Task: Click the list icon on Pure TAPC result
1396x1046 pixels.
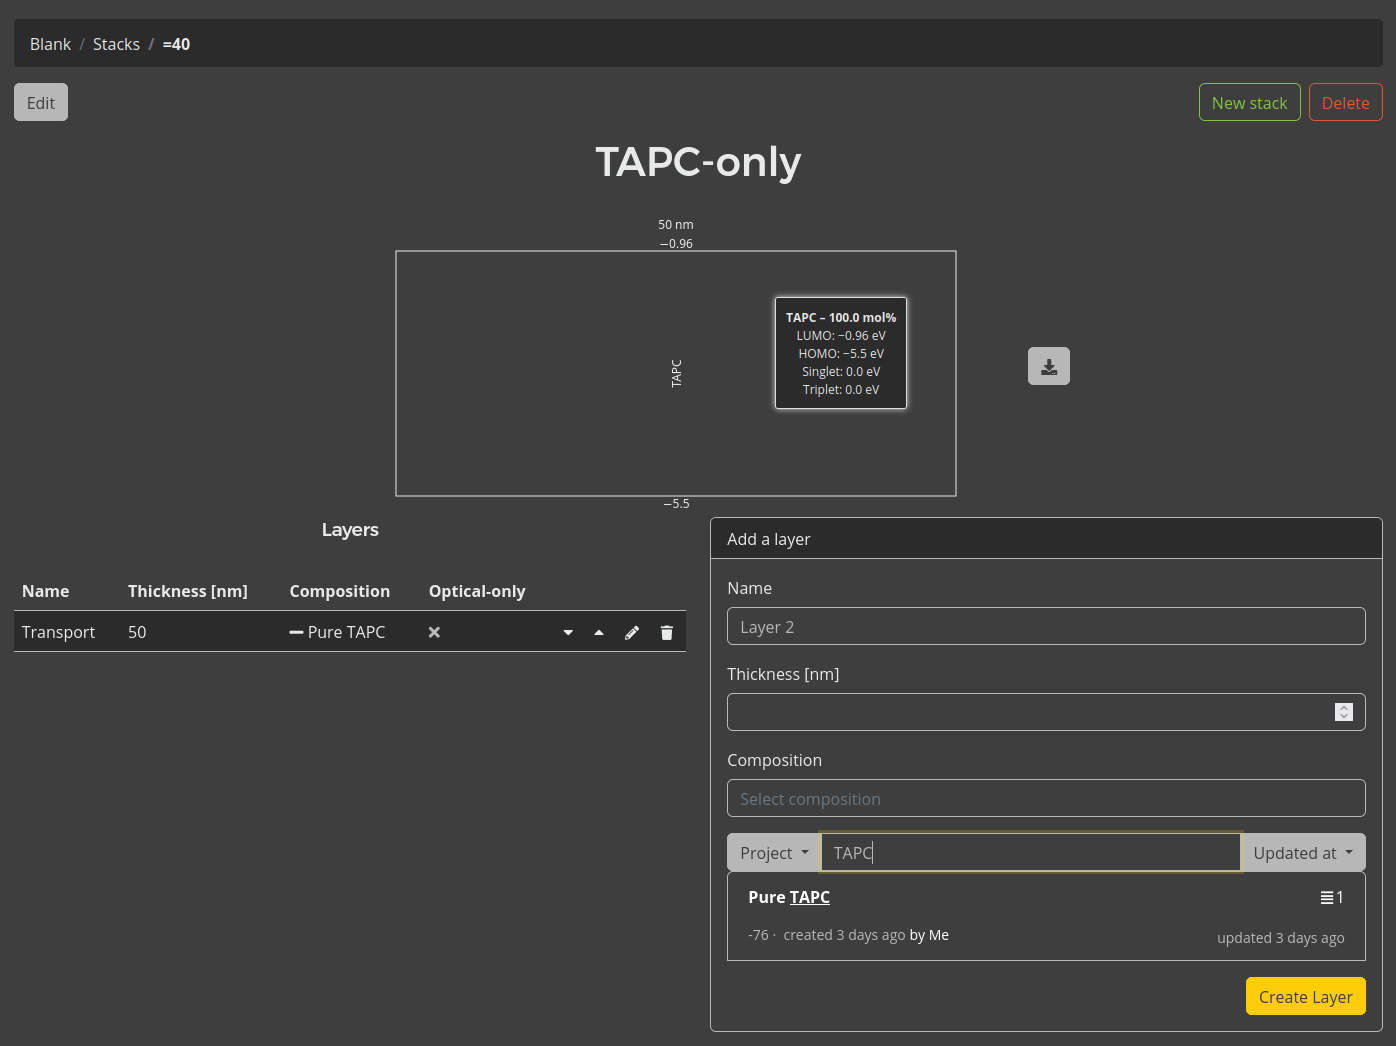Action: click(x=1327, y=898)
